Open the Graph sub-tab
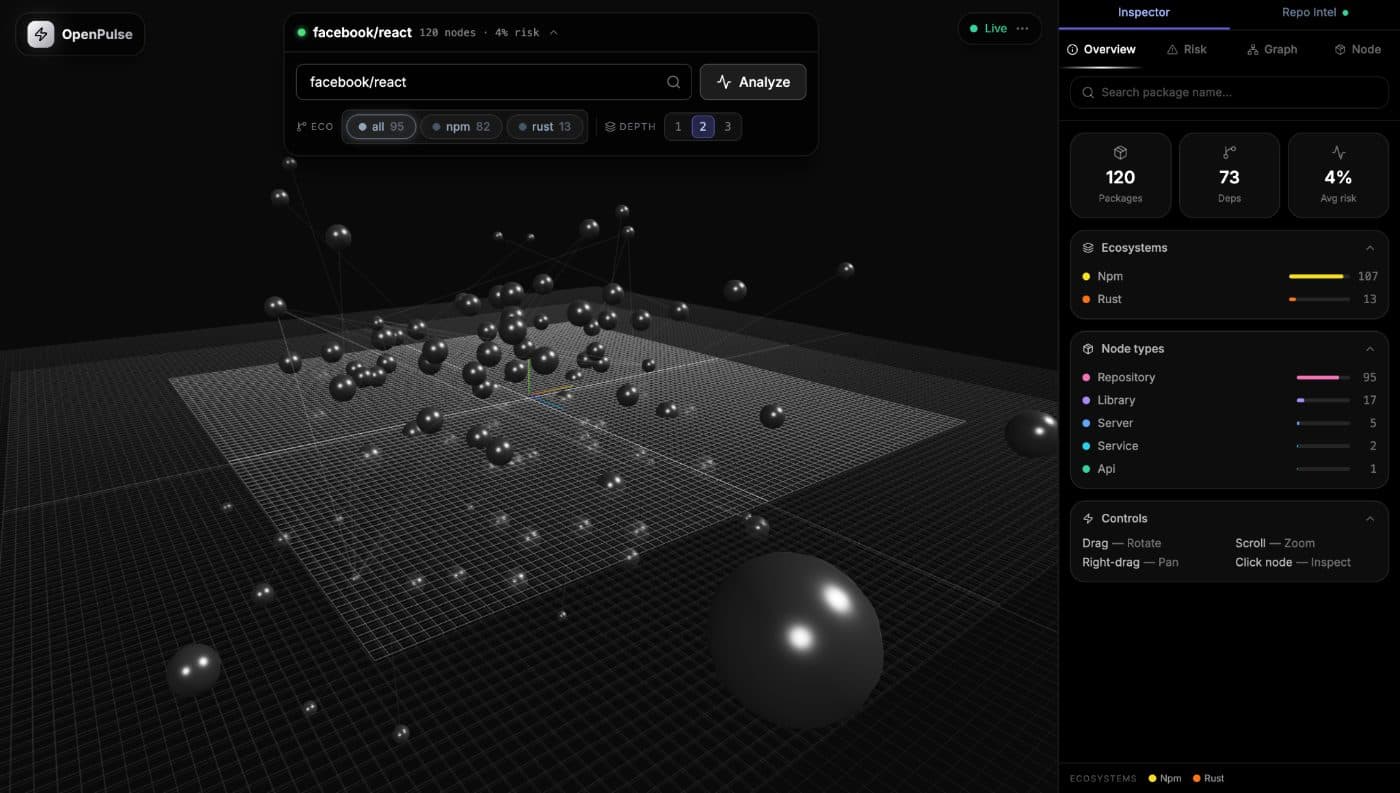This screenshot has width=1400, height=793. click(1272, 50)
